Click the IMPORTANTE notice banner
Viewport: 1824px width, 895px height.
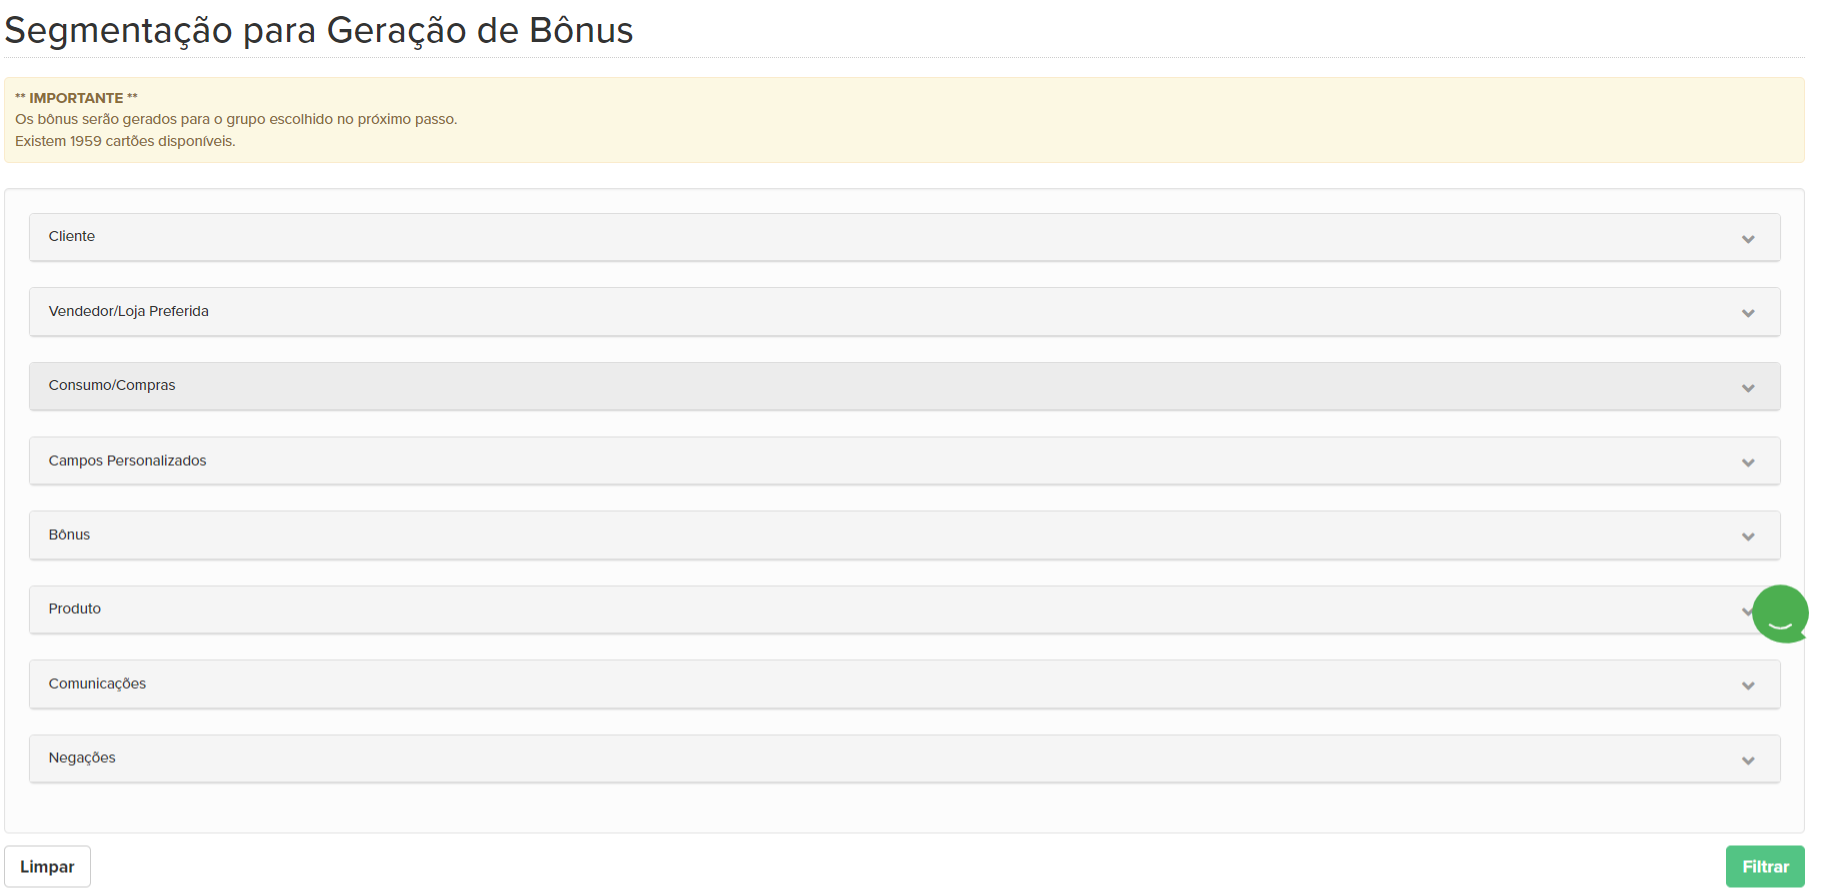[904, 120]
